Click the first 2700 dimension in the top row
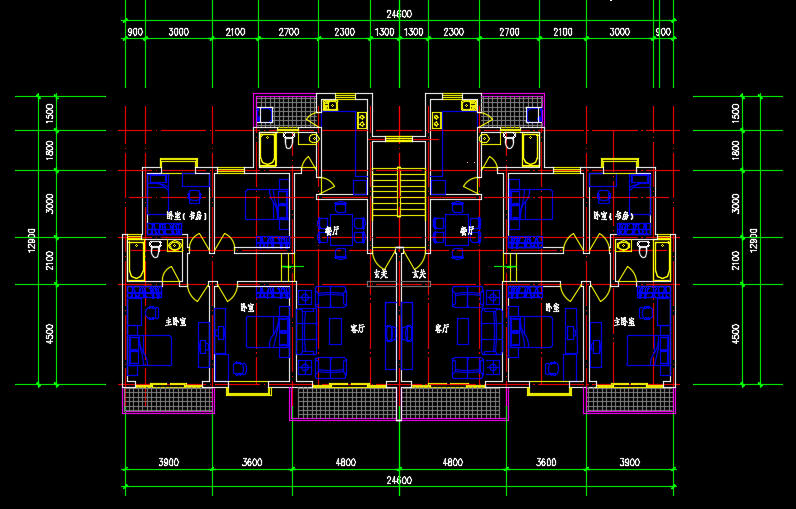796x509 pixels. tap(289, 32)
